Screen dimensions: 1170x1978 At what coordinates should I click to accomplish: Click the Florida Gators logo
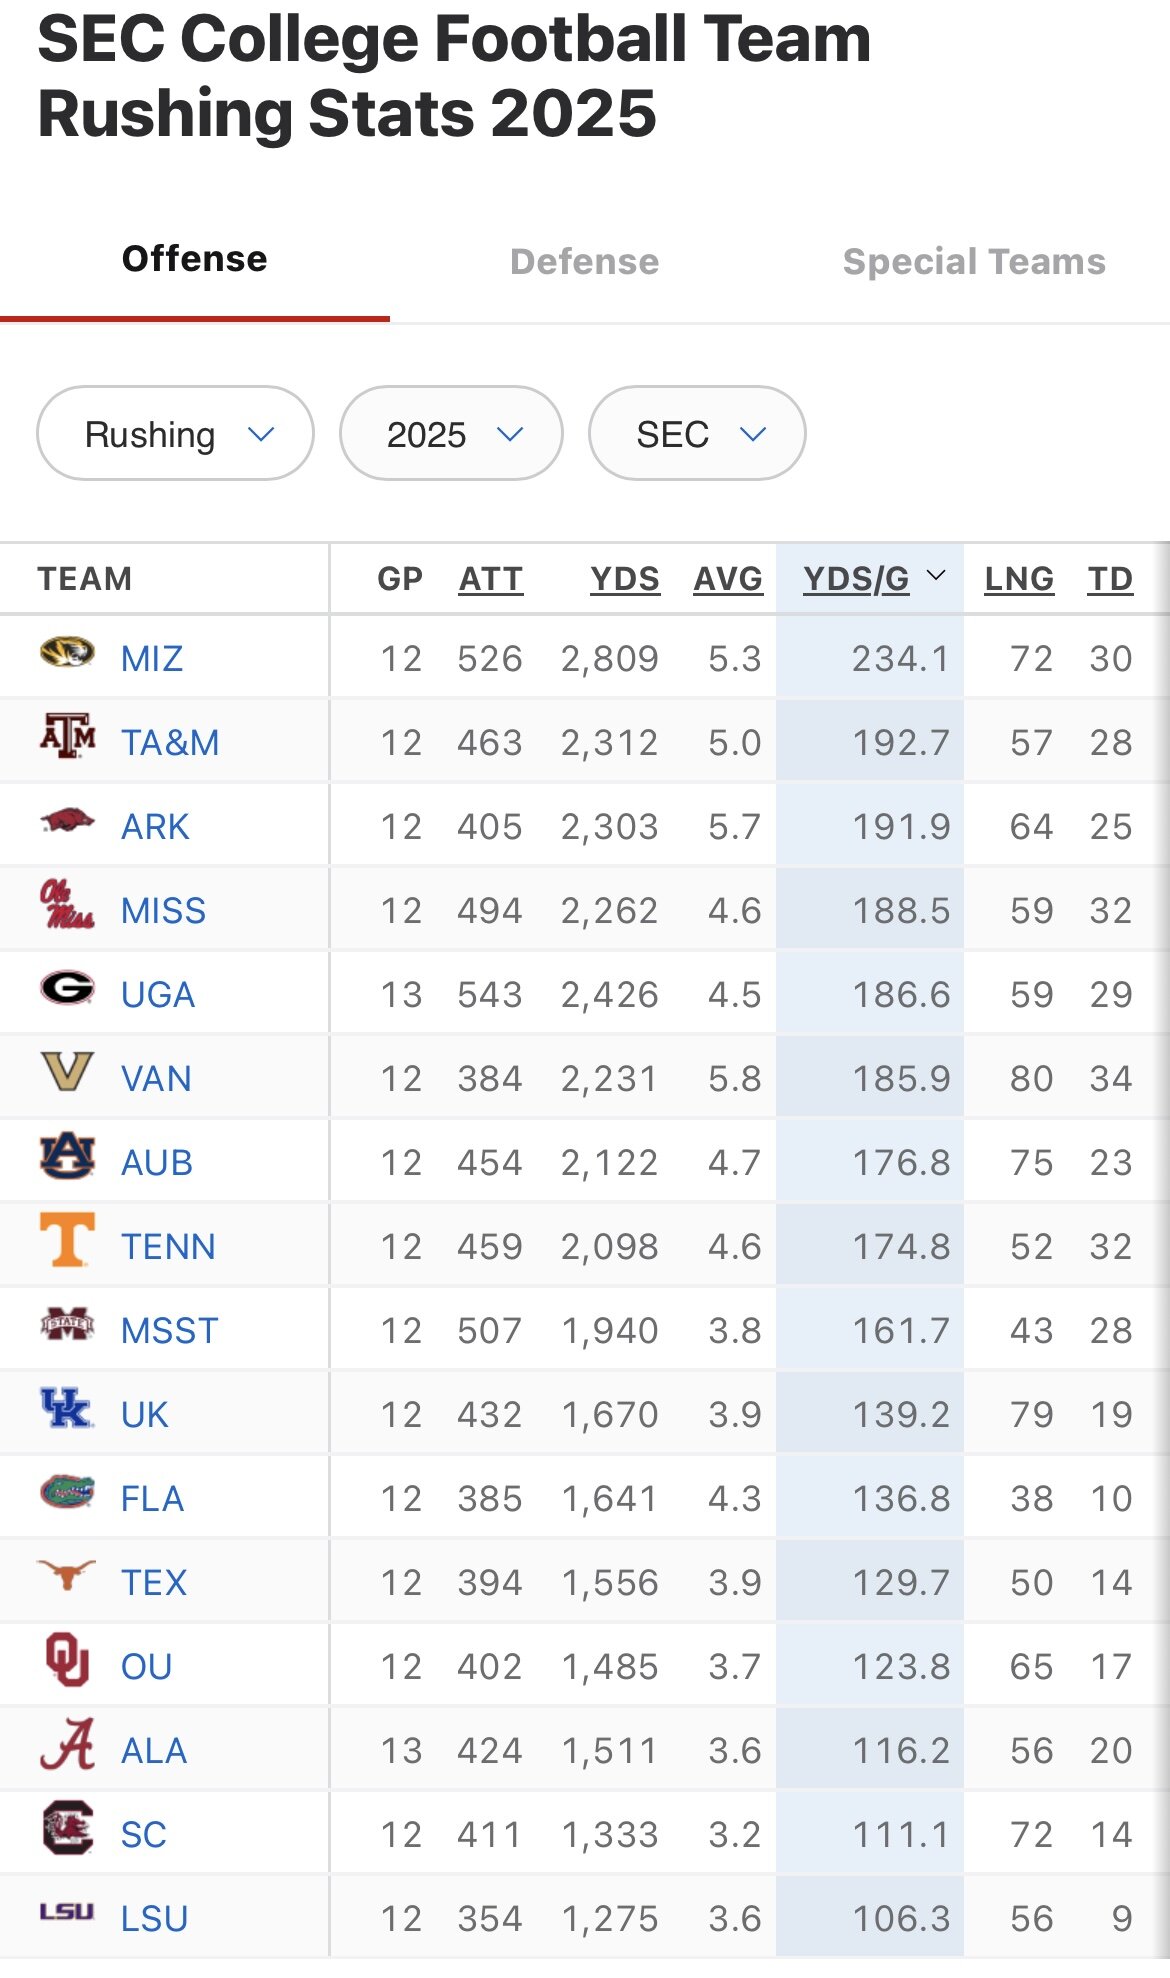point(67,1492)
